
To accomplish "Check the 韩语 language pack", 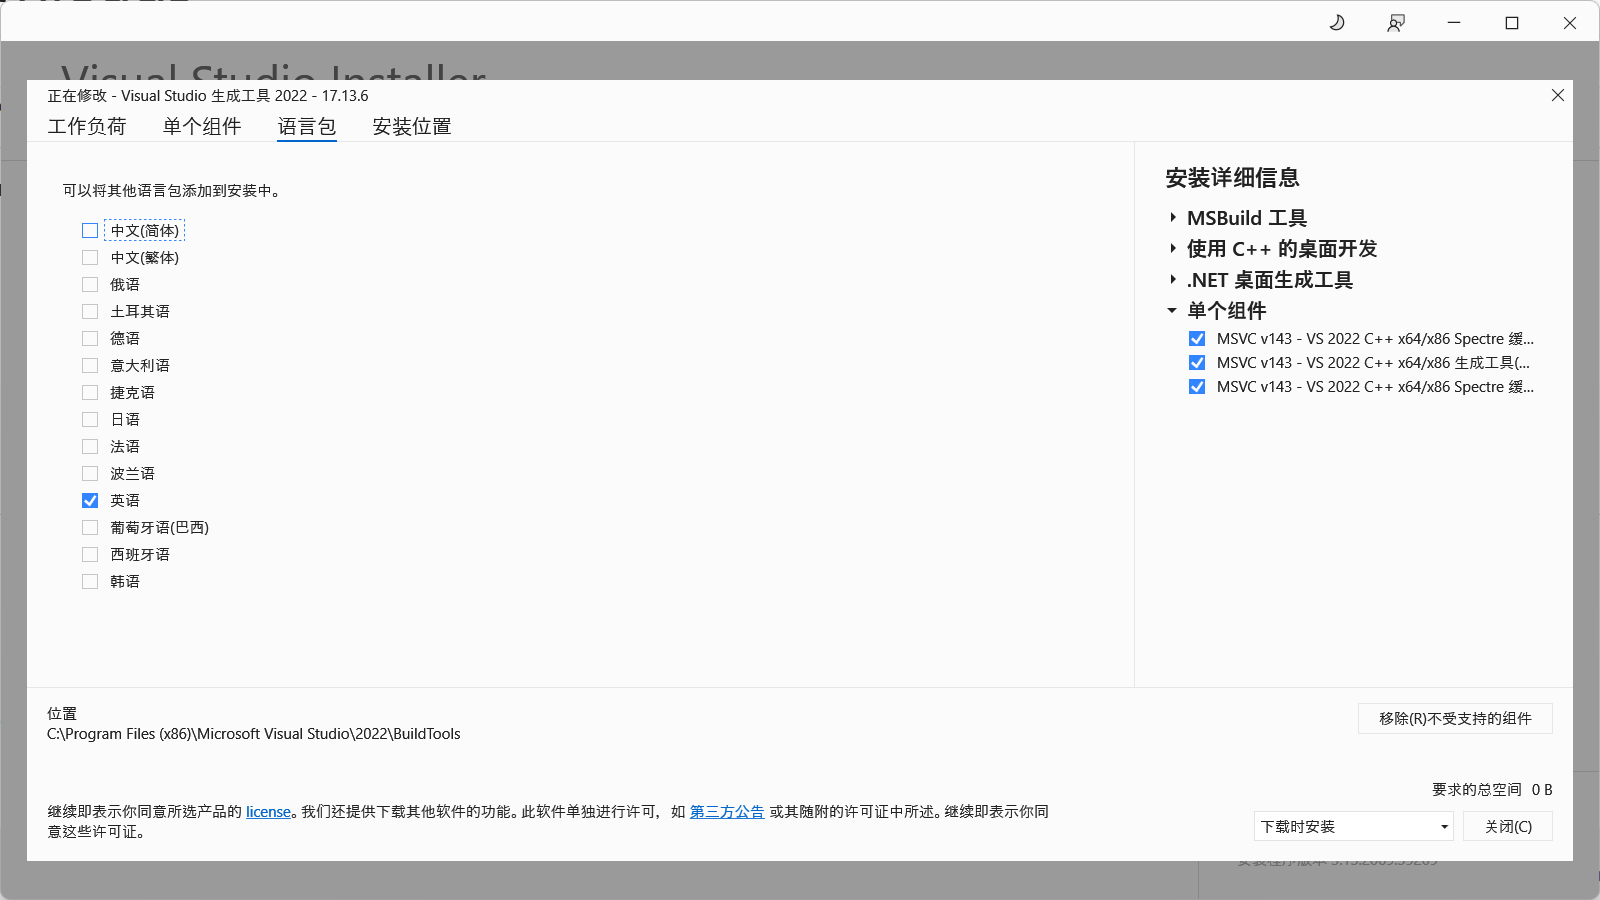I will 90,582.
